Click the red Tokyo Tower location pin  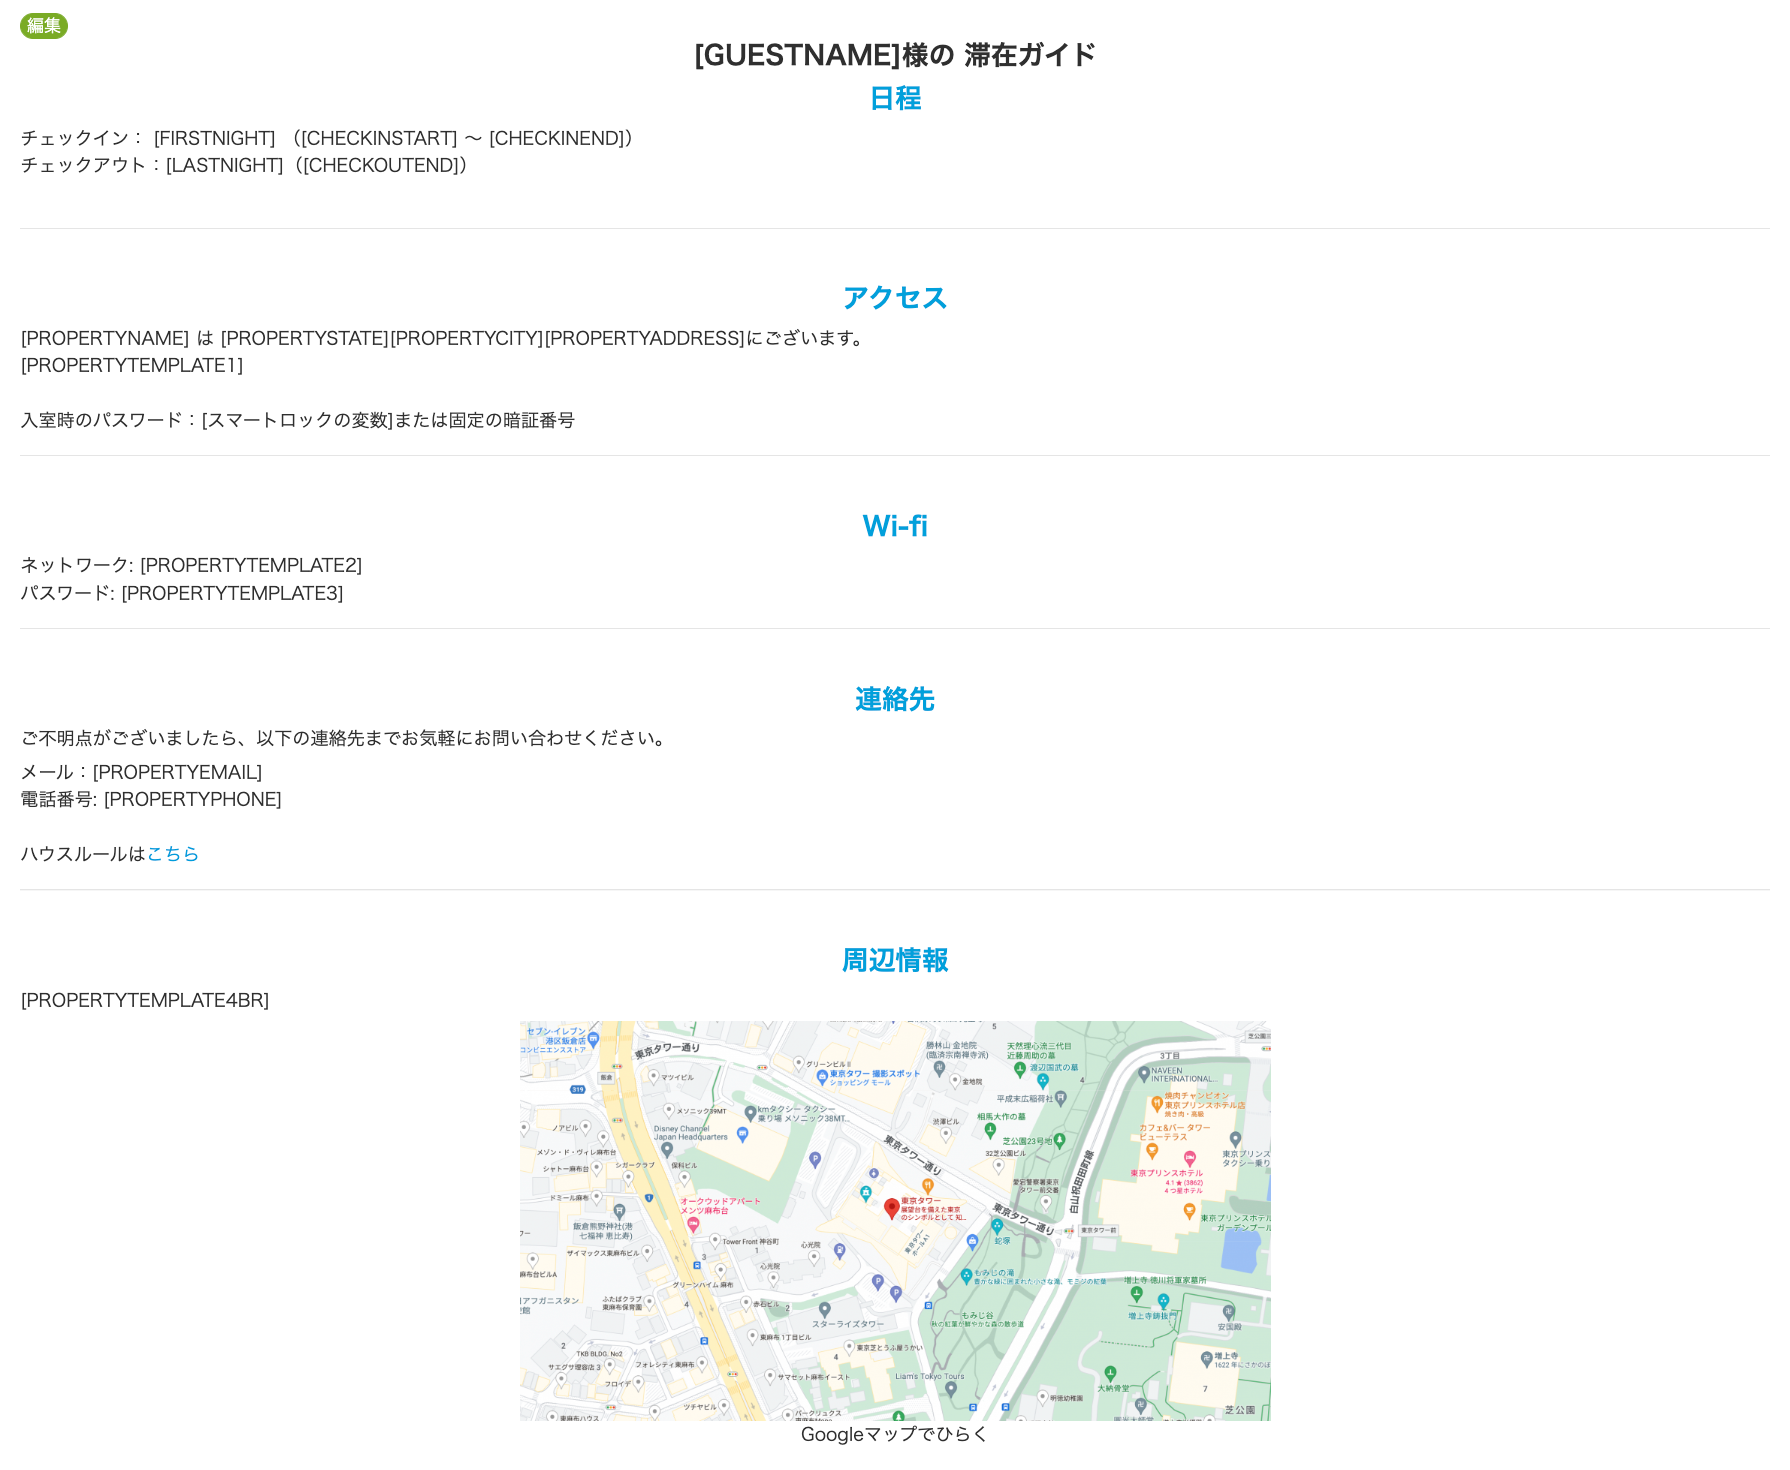click(x=891, y=1208)
